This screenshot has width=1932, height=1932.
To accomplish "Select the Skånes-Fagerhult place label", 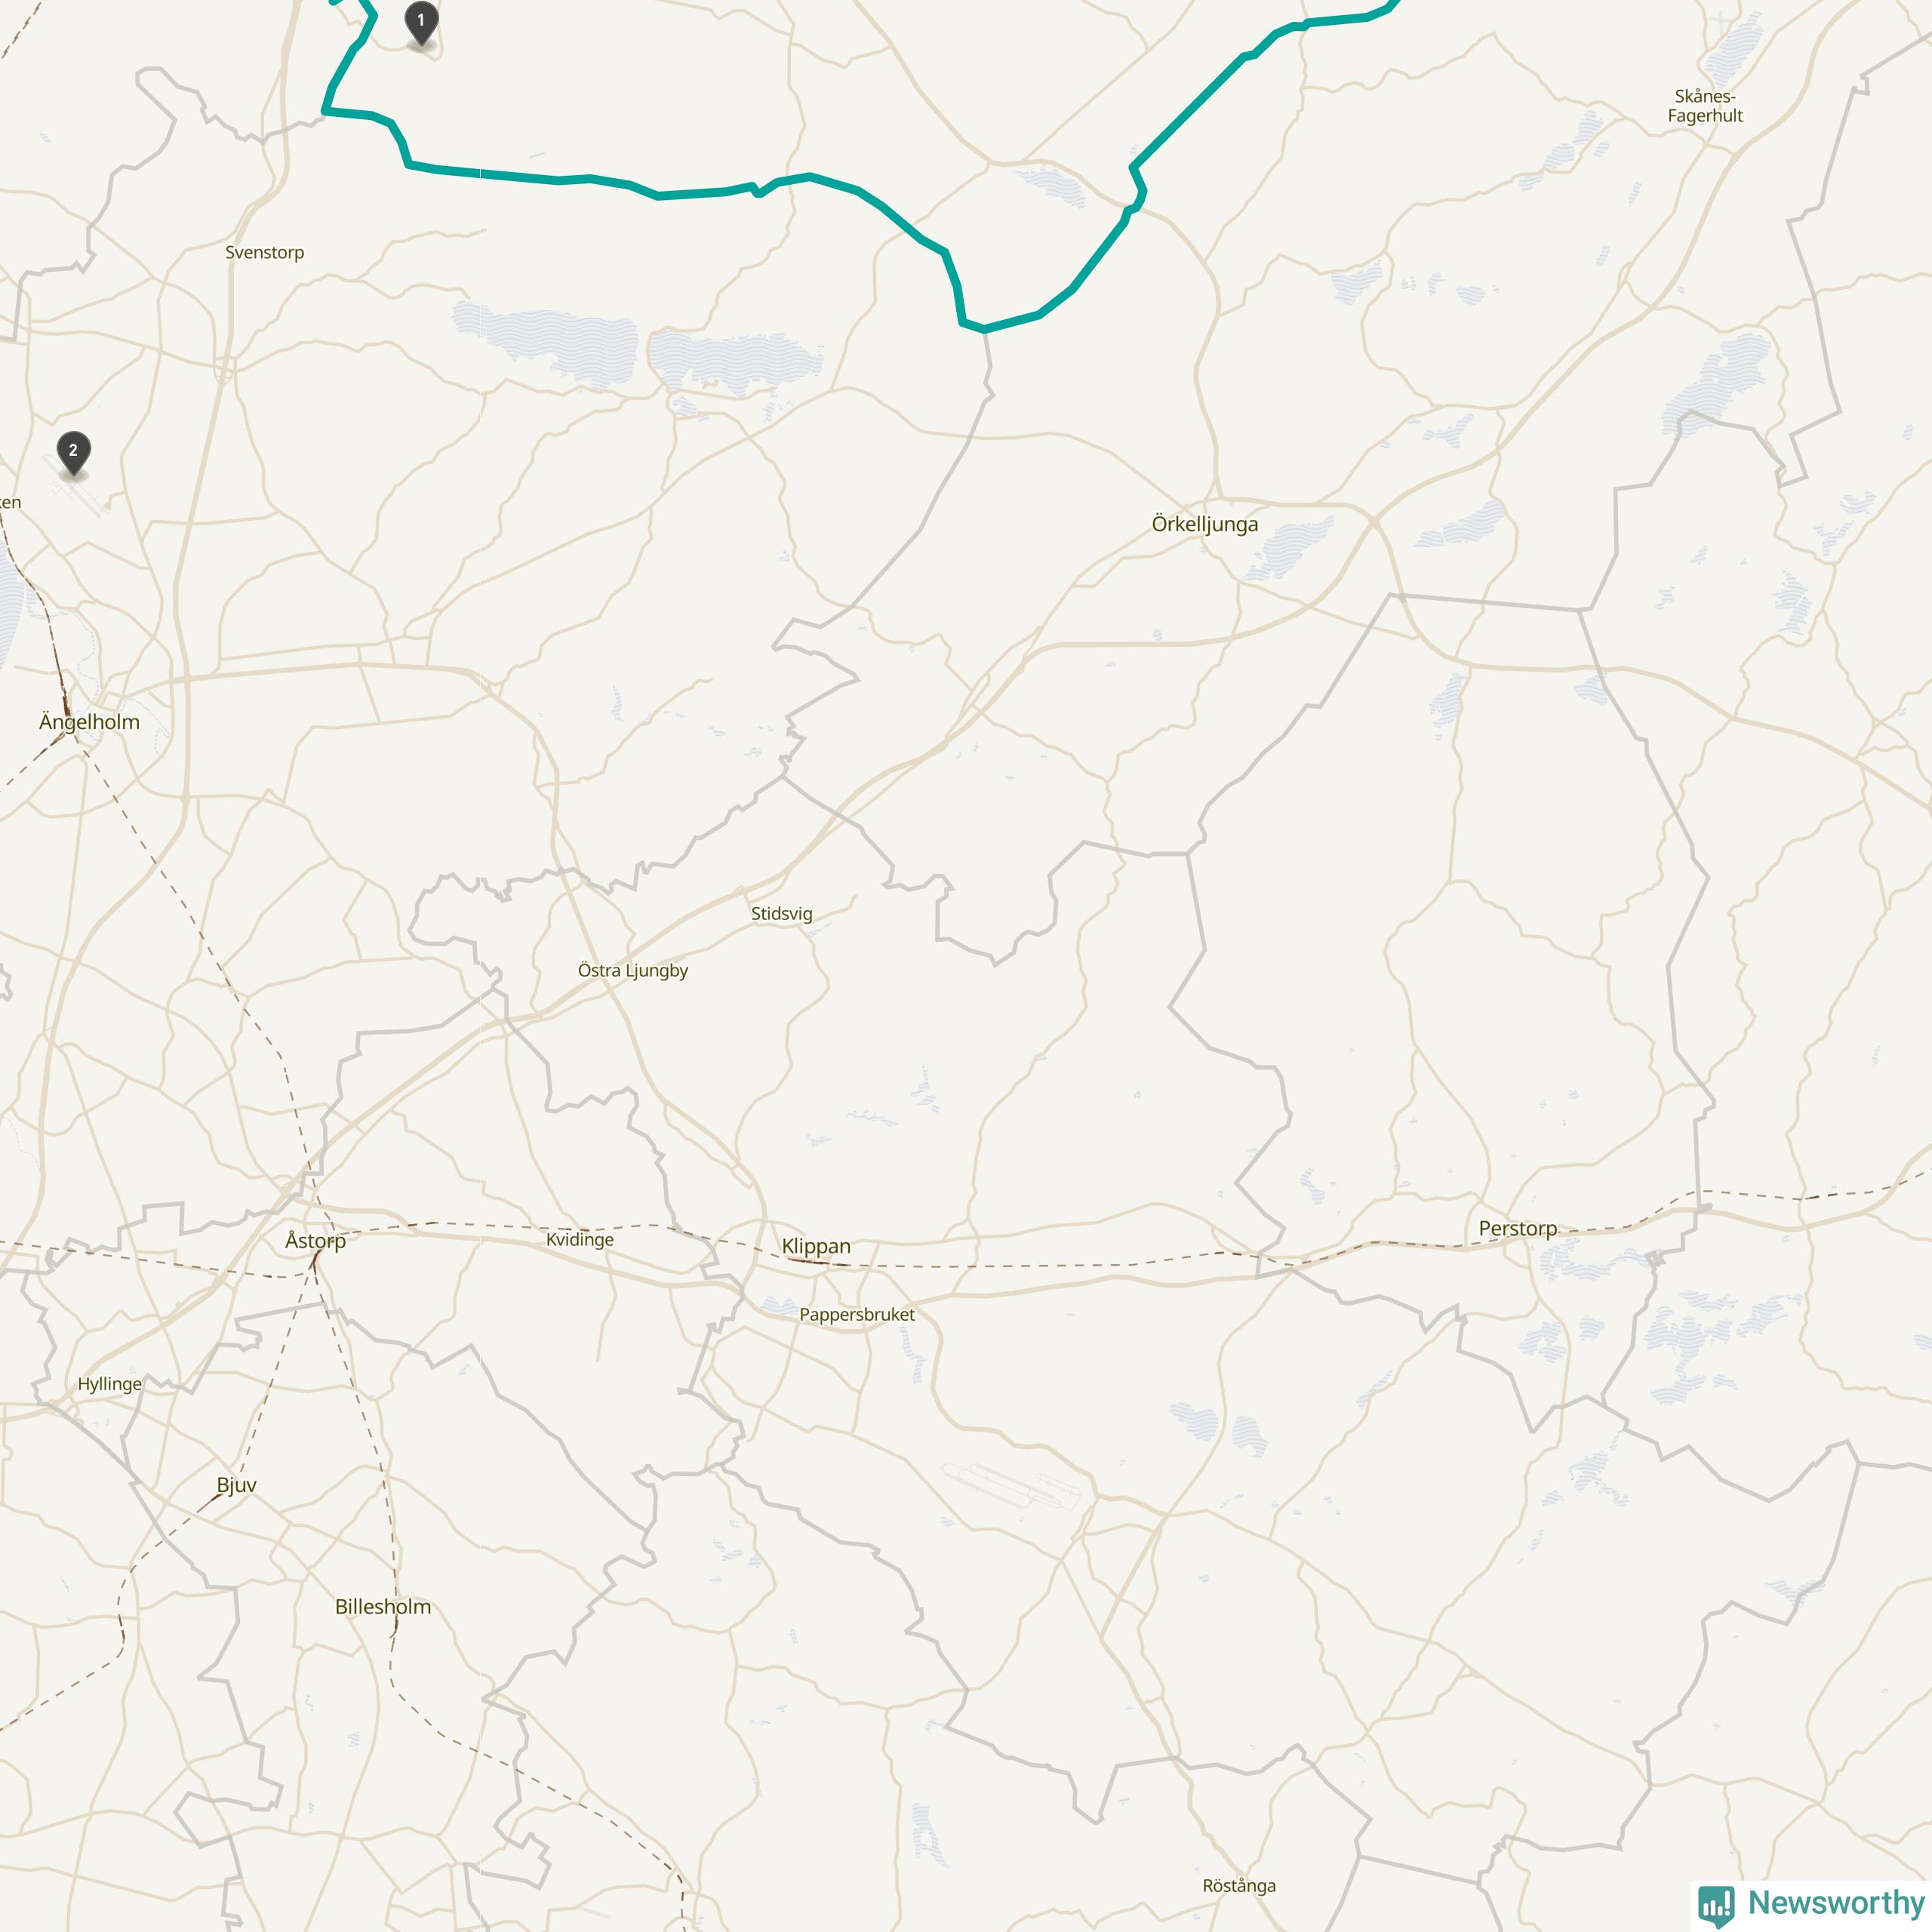I will (x=1705, y=106).
